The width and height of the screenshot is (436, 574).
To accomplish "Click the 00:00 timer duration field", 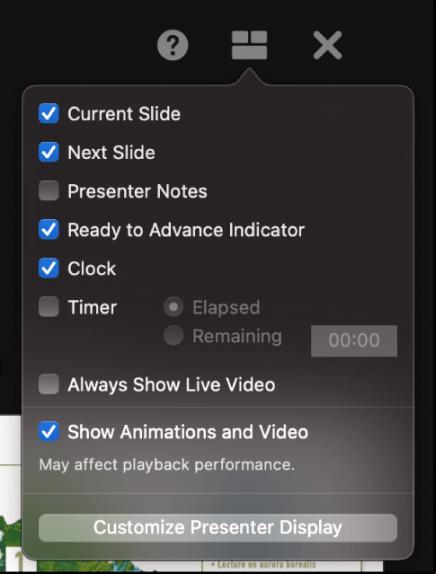I will coord(354,341).
